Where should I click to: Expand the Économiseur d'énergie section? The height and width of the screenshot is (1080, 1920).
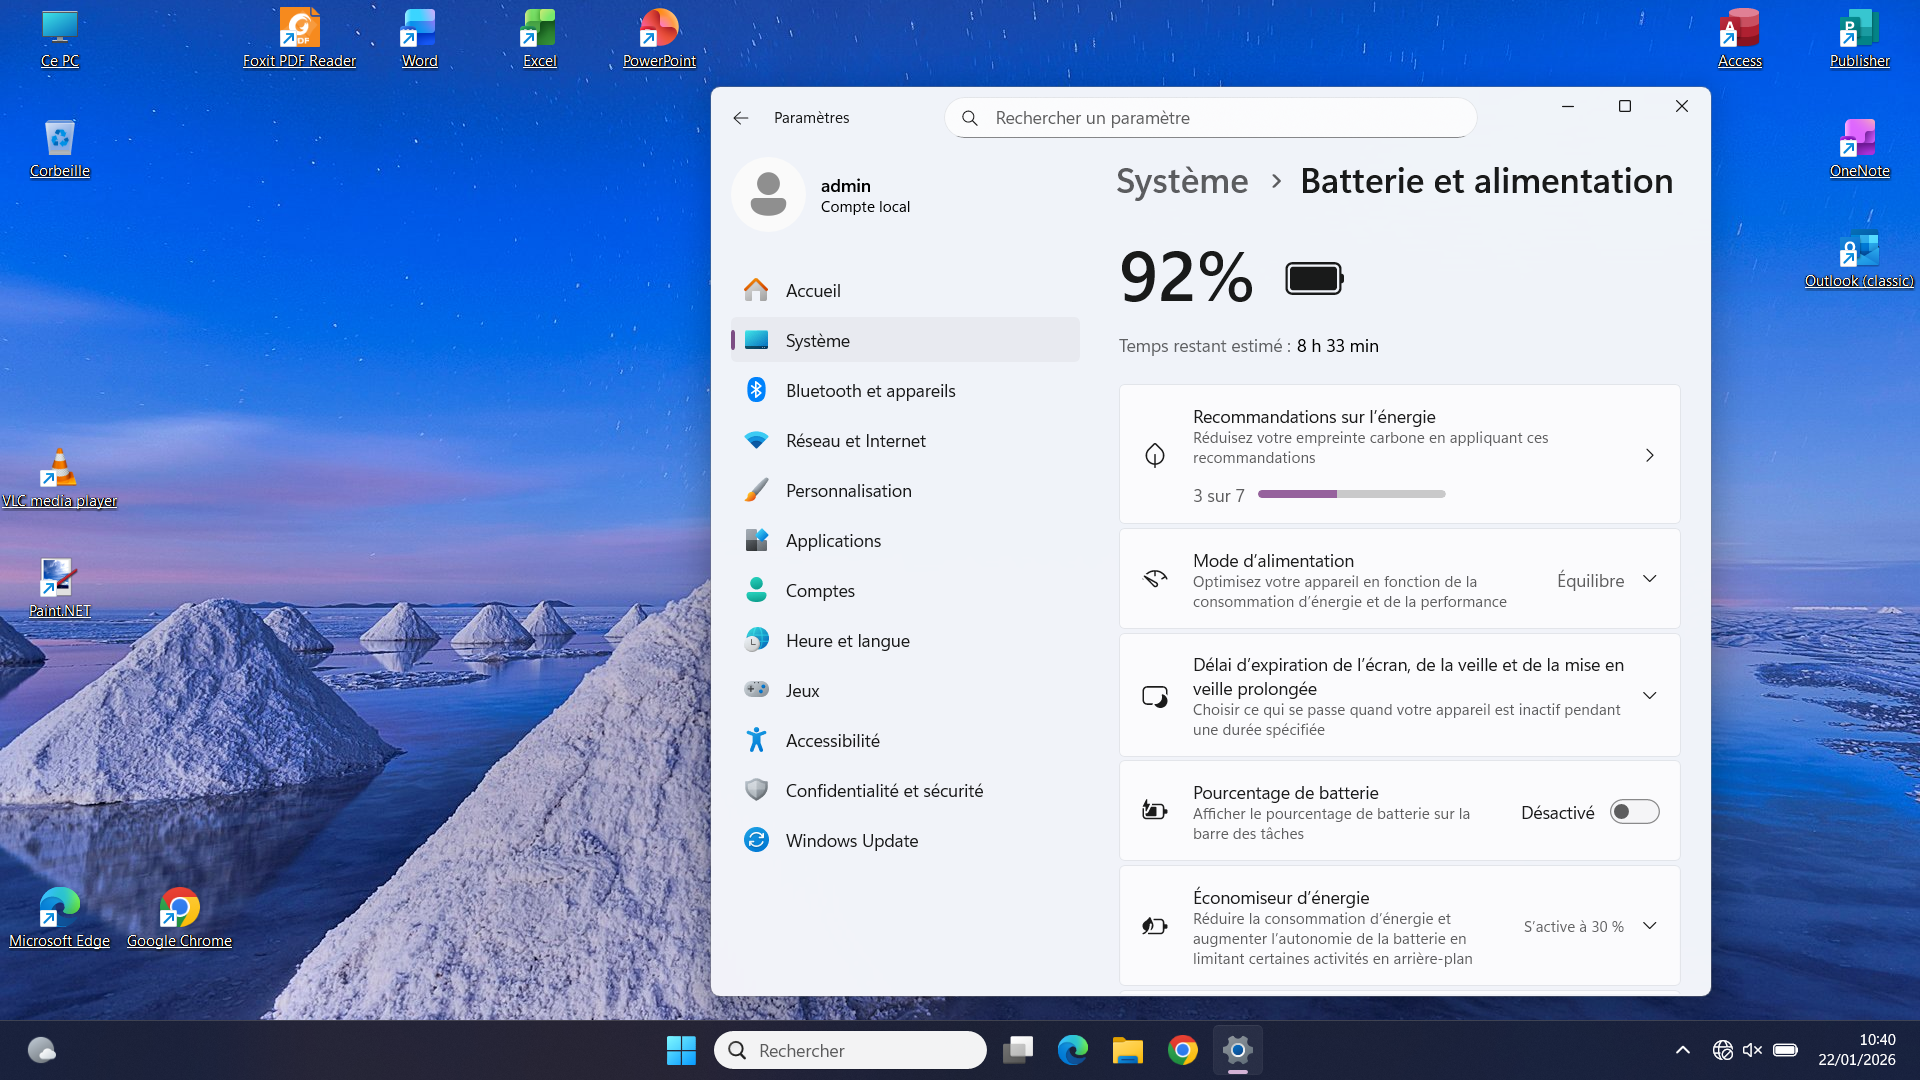(x=1649, y=926)
